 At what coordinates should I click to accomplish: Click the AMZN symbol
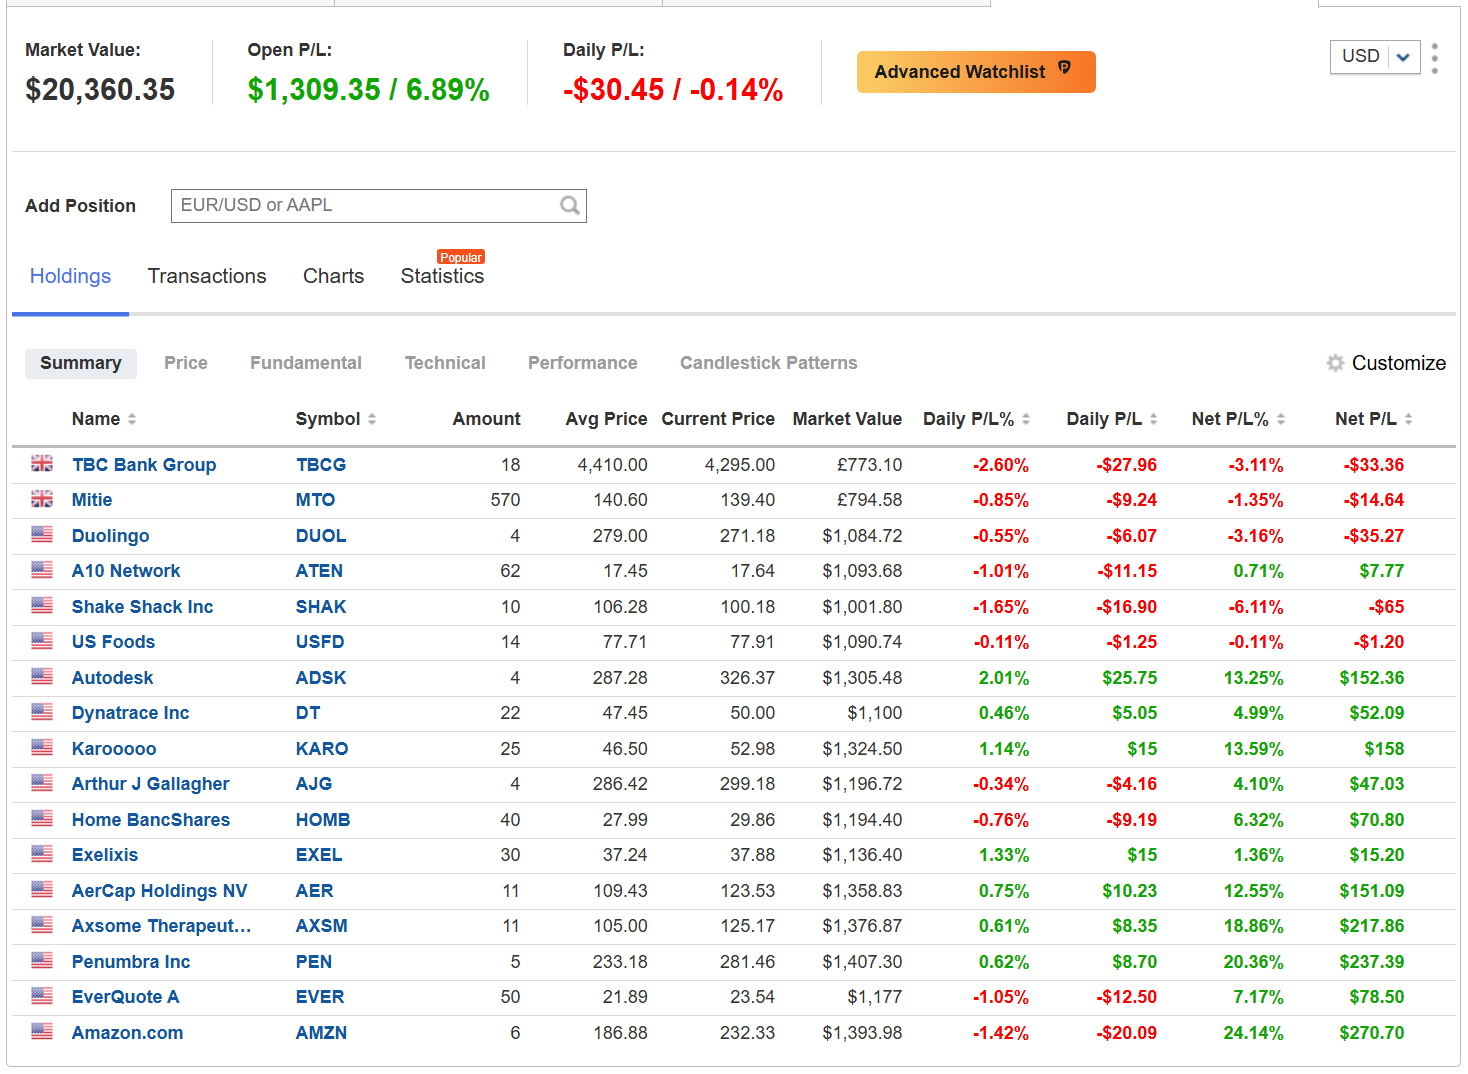click(x=321, y=1033)
